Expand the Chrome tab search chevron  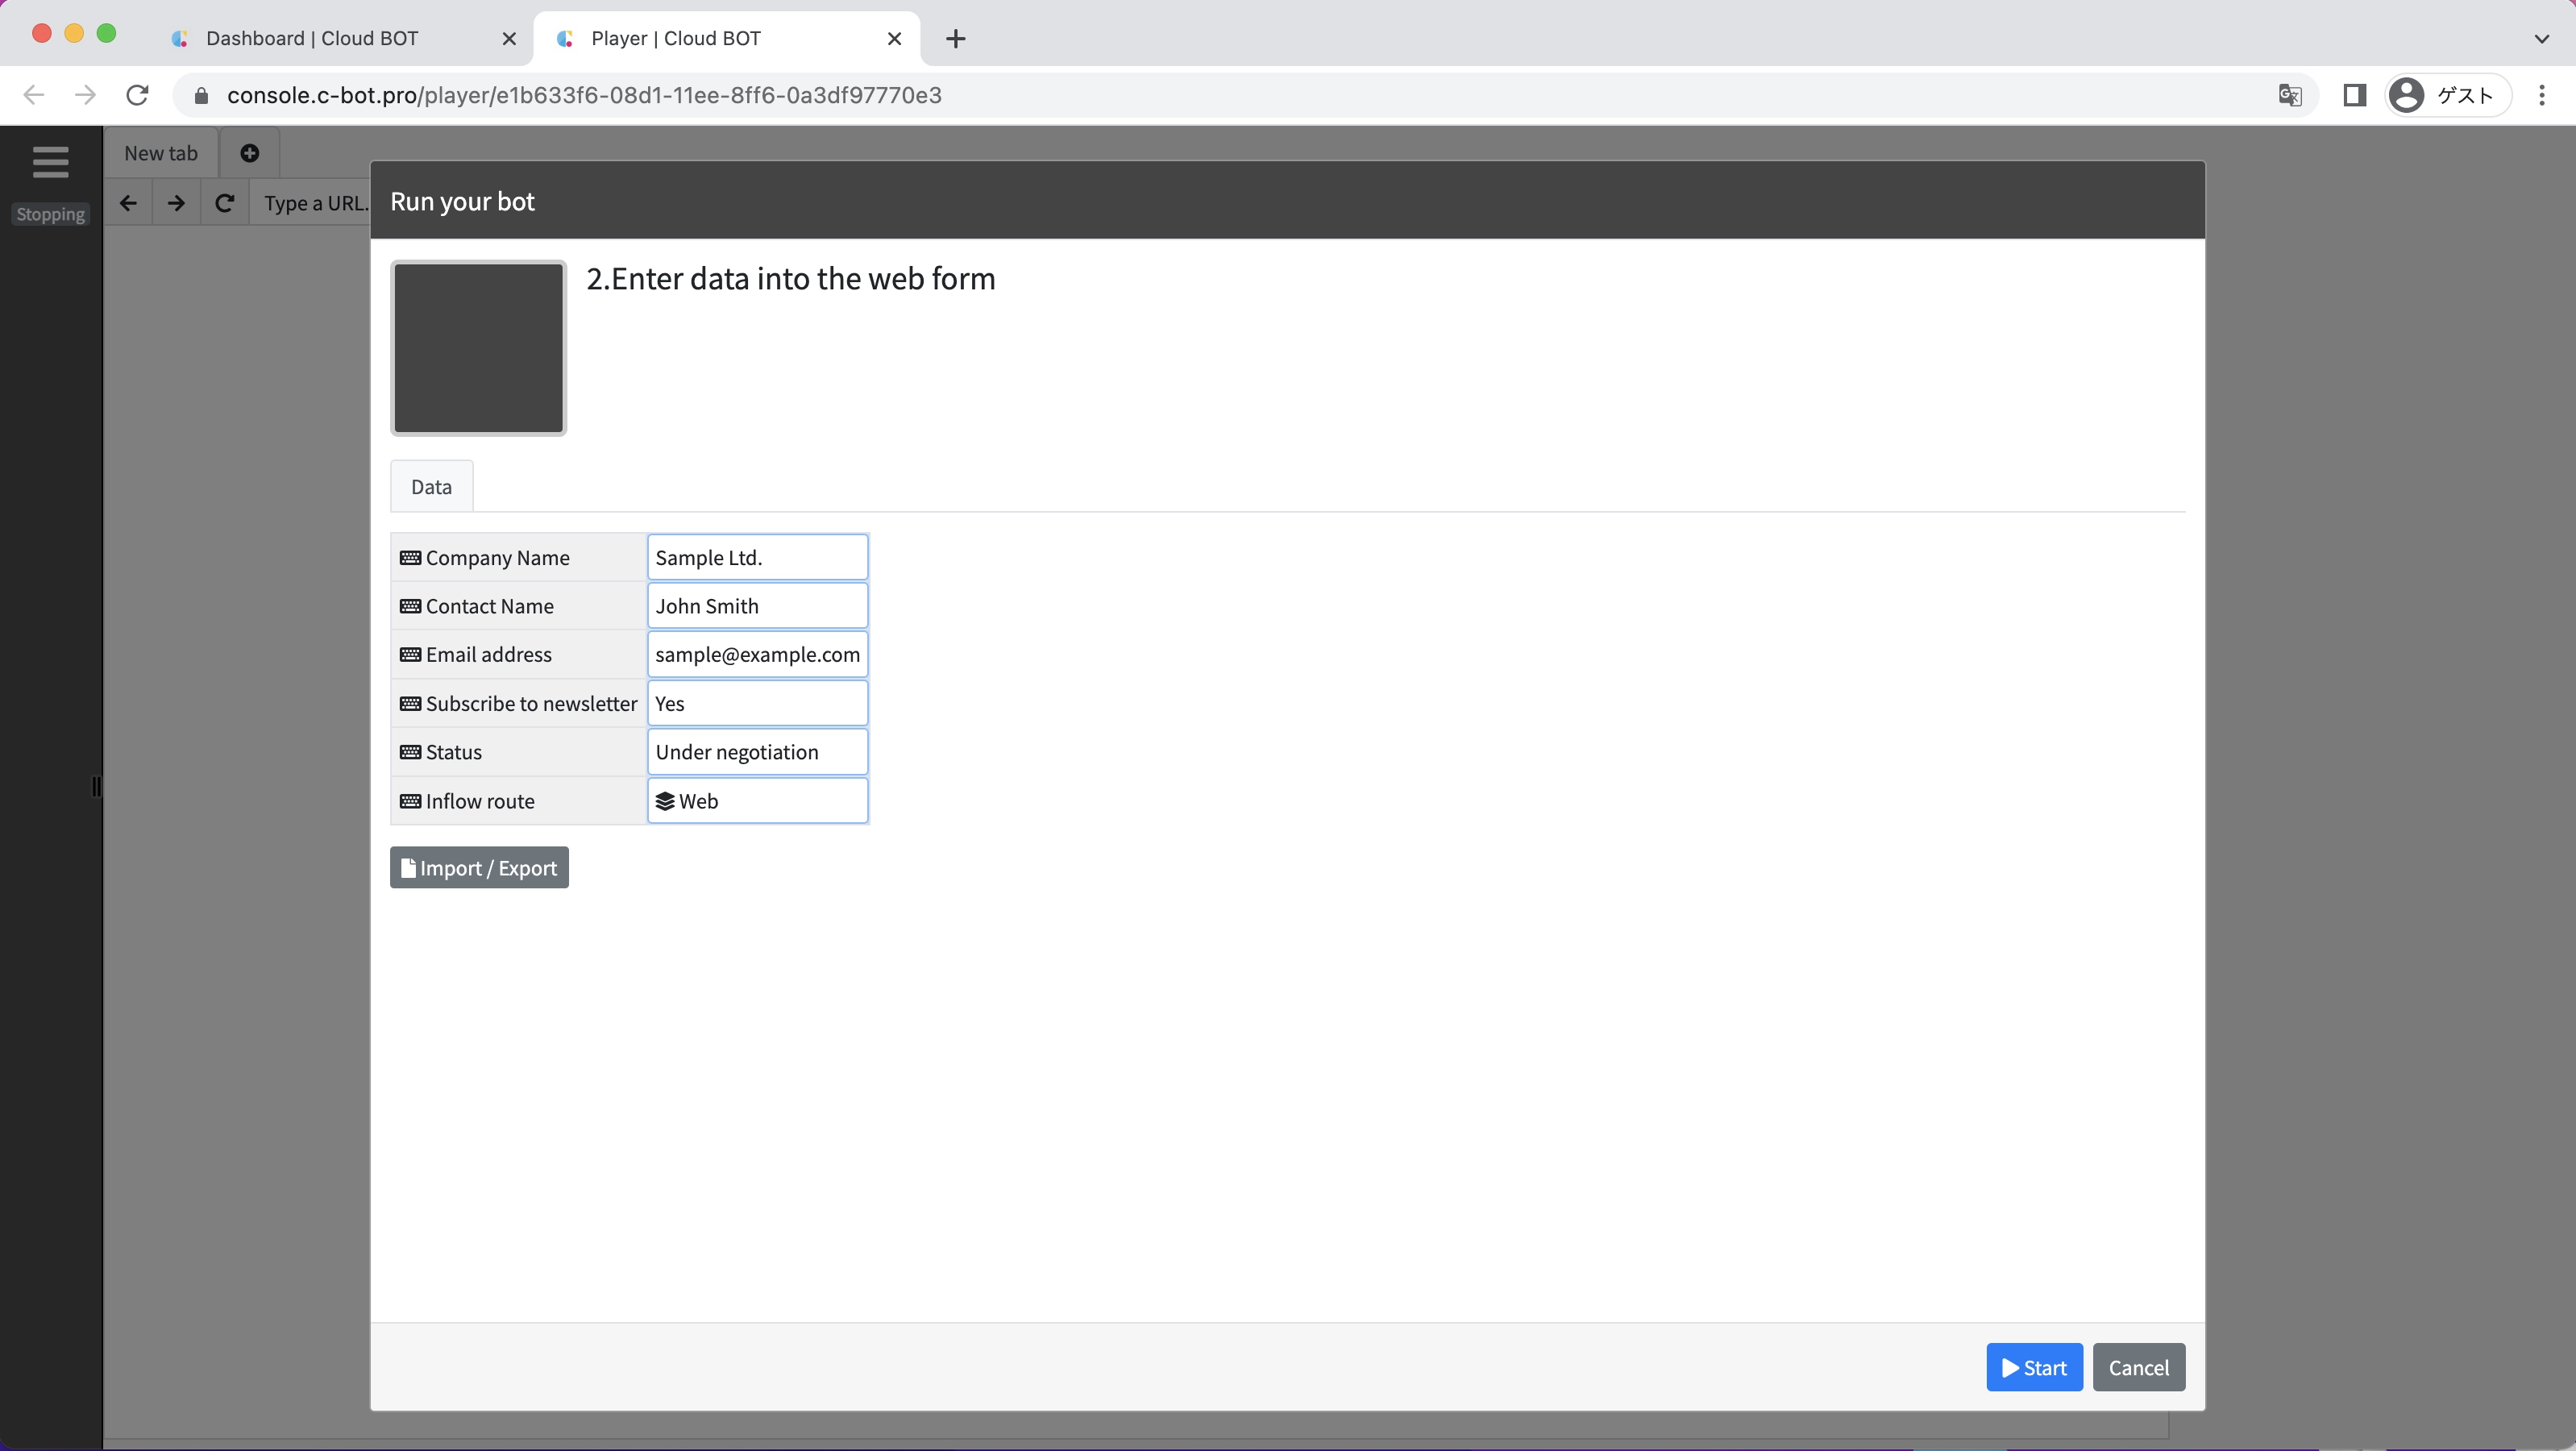(x=2541, y=38)
